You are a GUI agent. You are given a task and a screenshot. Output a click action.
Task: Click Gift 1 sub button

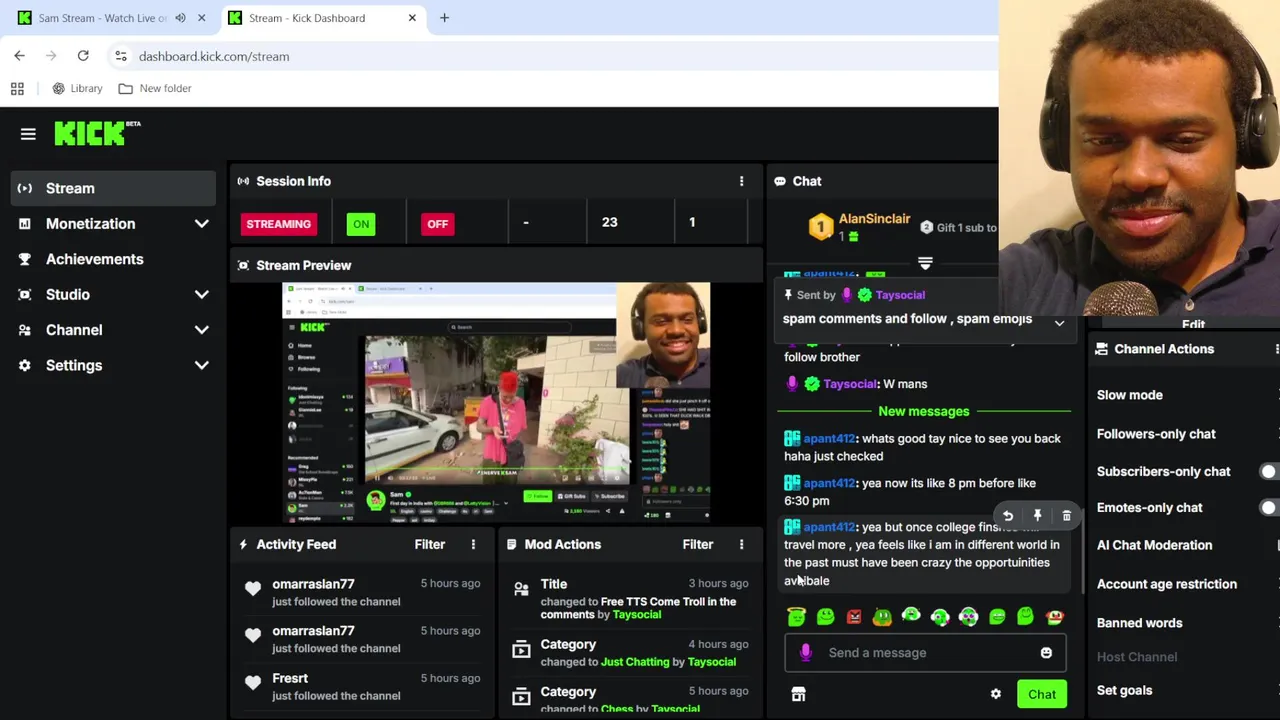click(x=958, y=227)
